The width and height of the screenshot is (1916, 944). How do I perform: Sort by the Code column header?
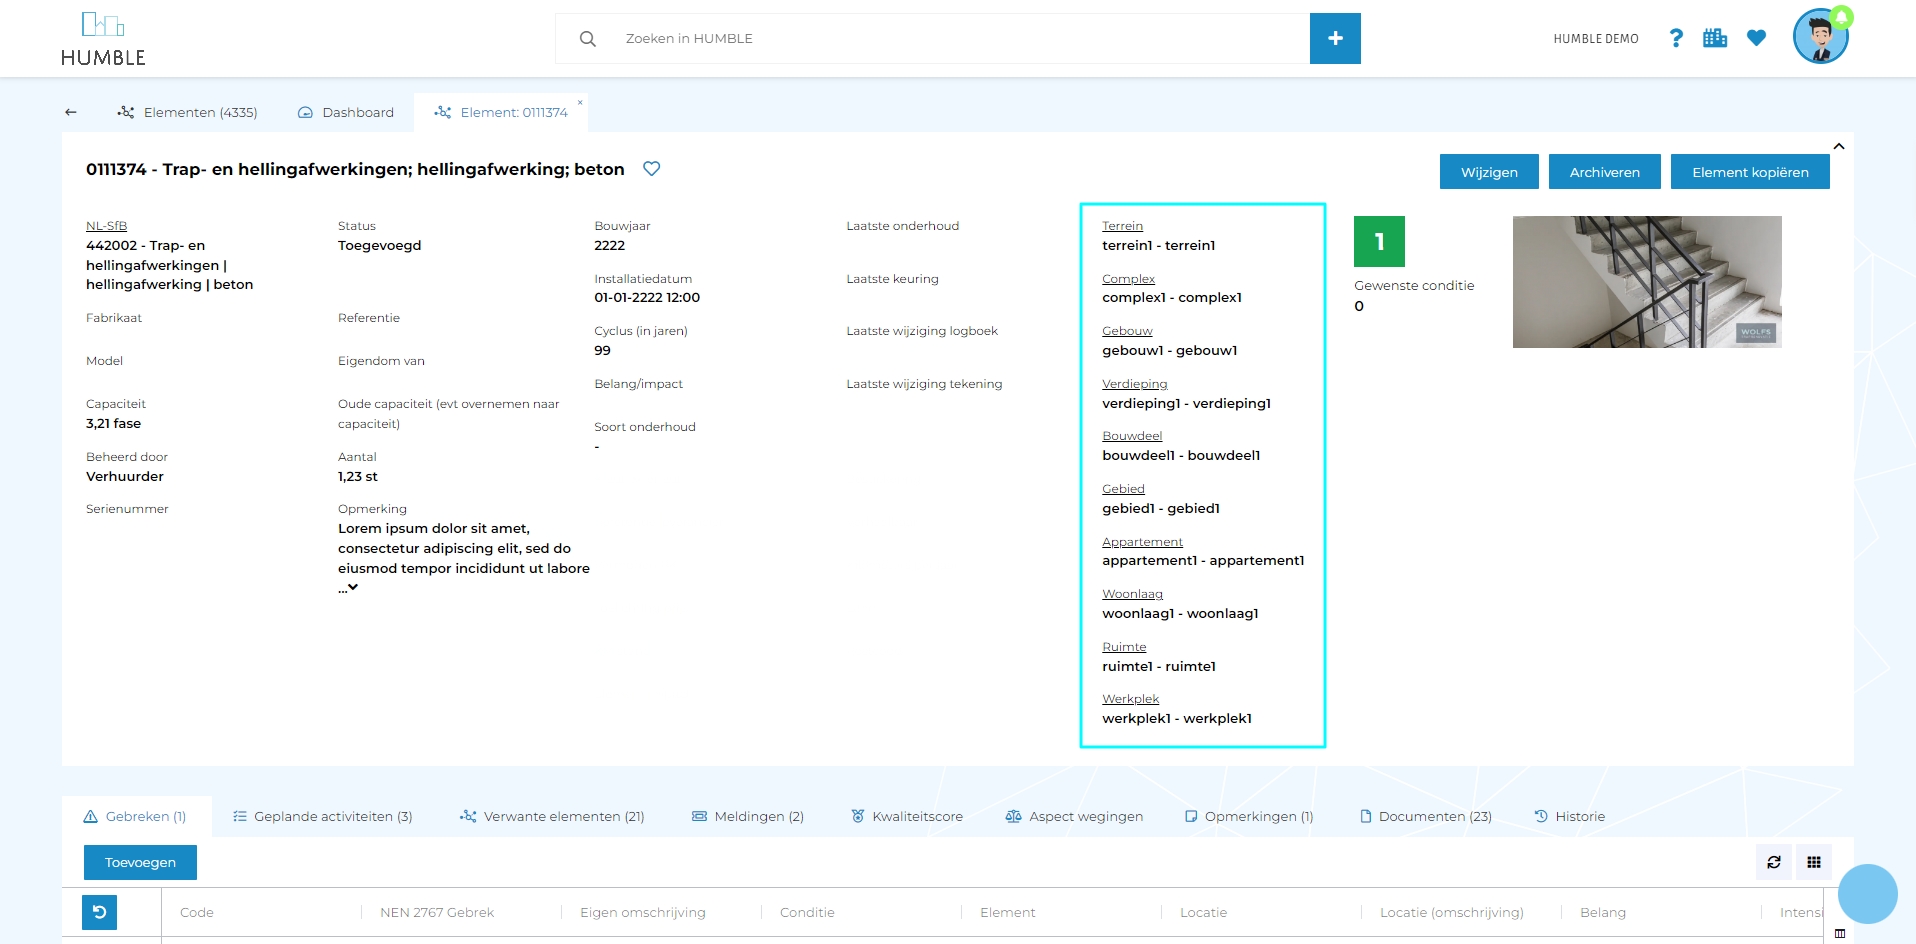point(197,912)
